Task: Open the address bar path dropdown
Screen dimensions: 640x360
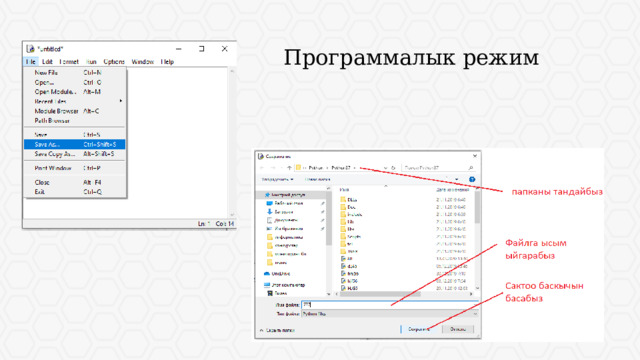Action: [386, 168]
